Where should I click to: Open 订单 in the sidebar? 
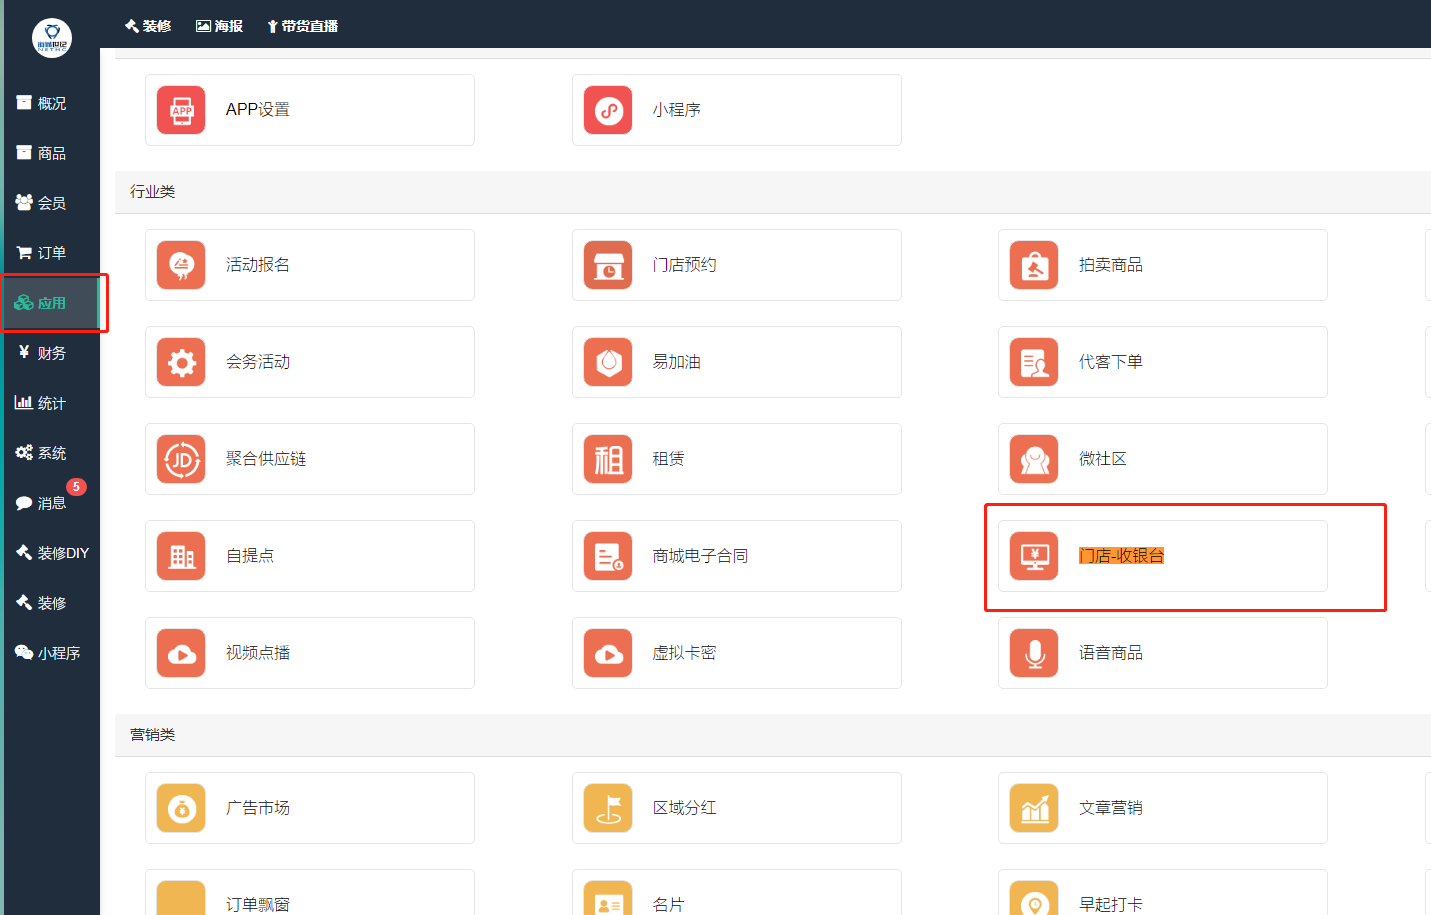pyautogui.click(x=50, y=253)
